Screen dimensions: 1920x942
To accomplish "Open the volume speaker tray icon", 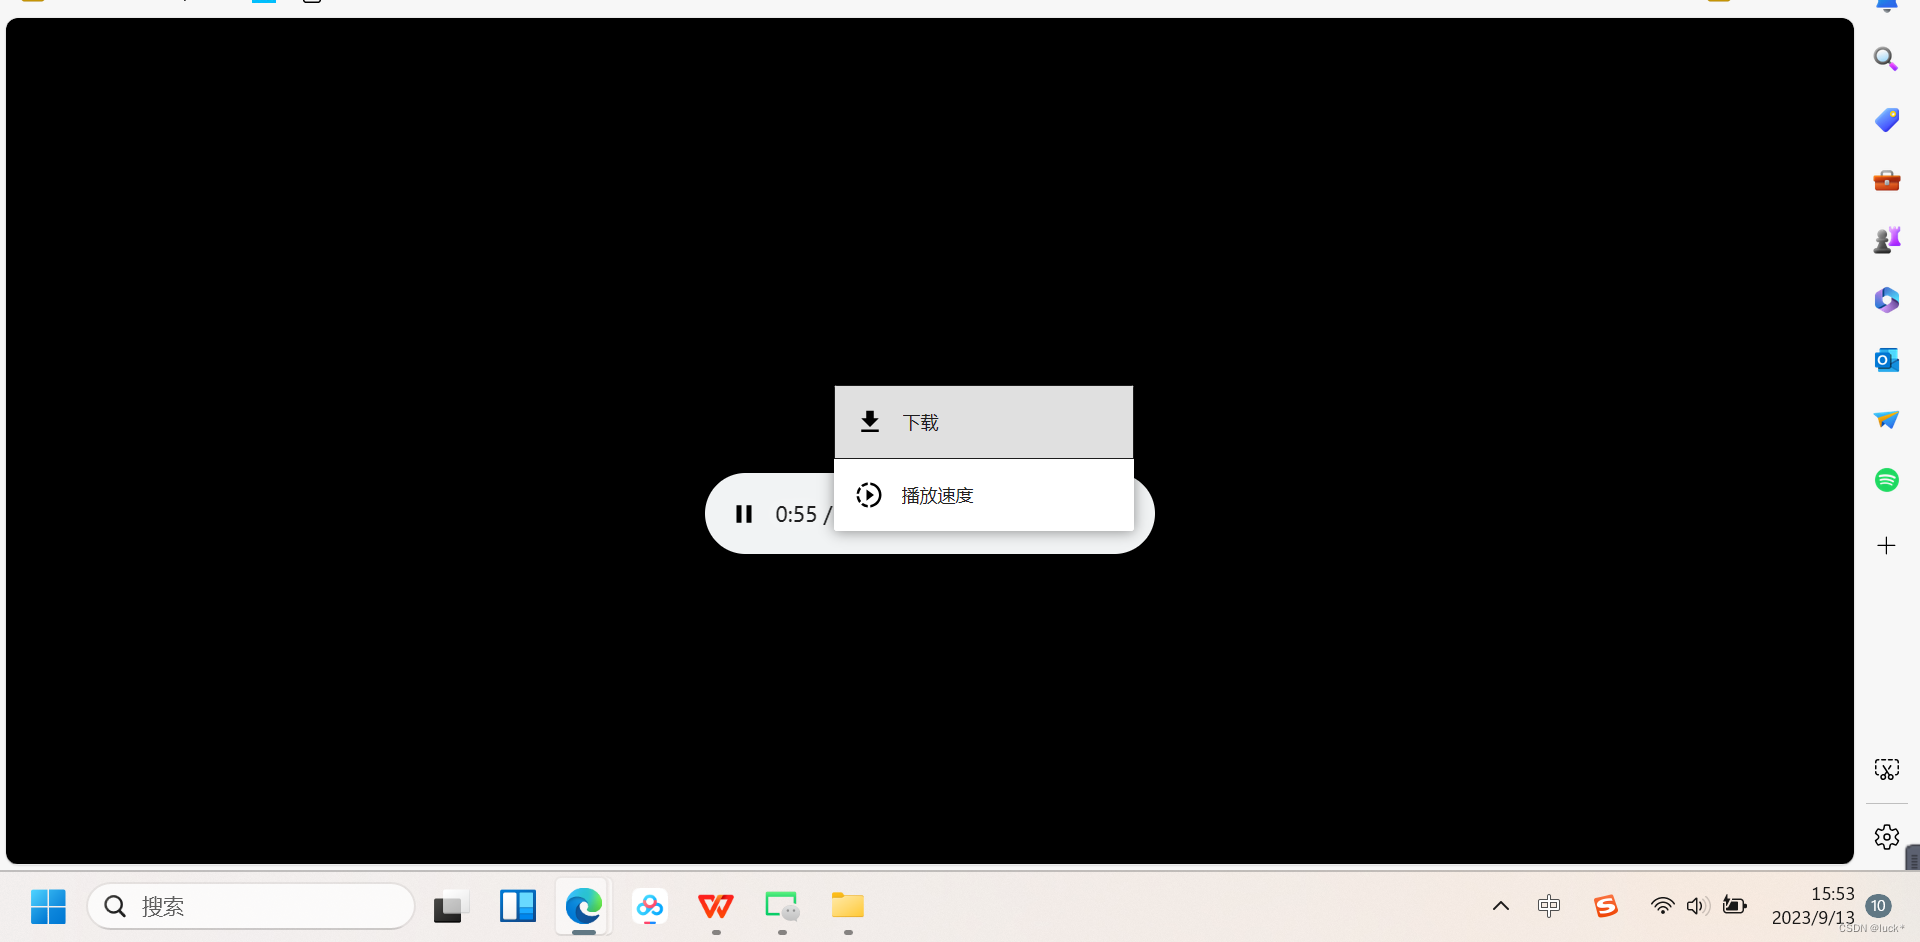I will coord(1697,906).
